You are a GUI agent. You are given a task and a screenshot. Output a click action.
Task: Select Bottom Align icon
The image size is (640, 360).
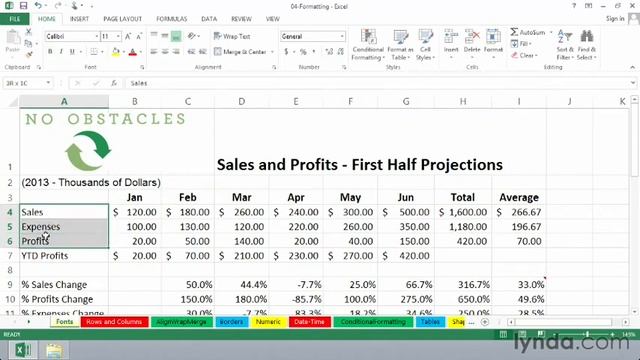176,36
